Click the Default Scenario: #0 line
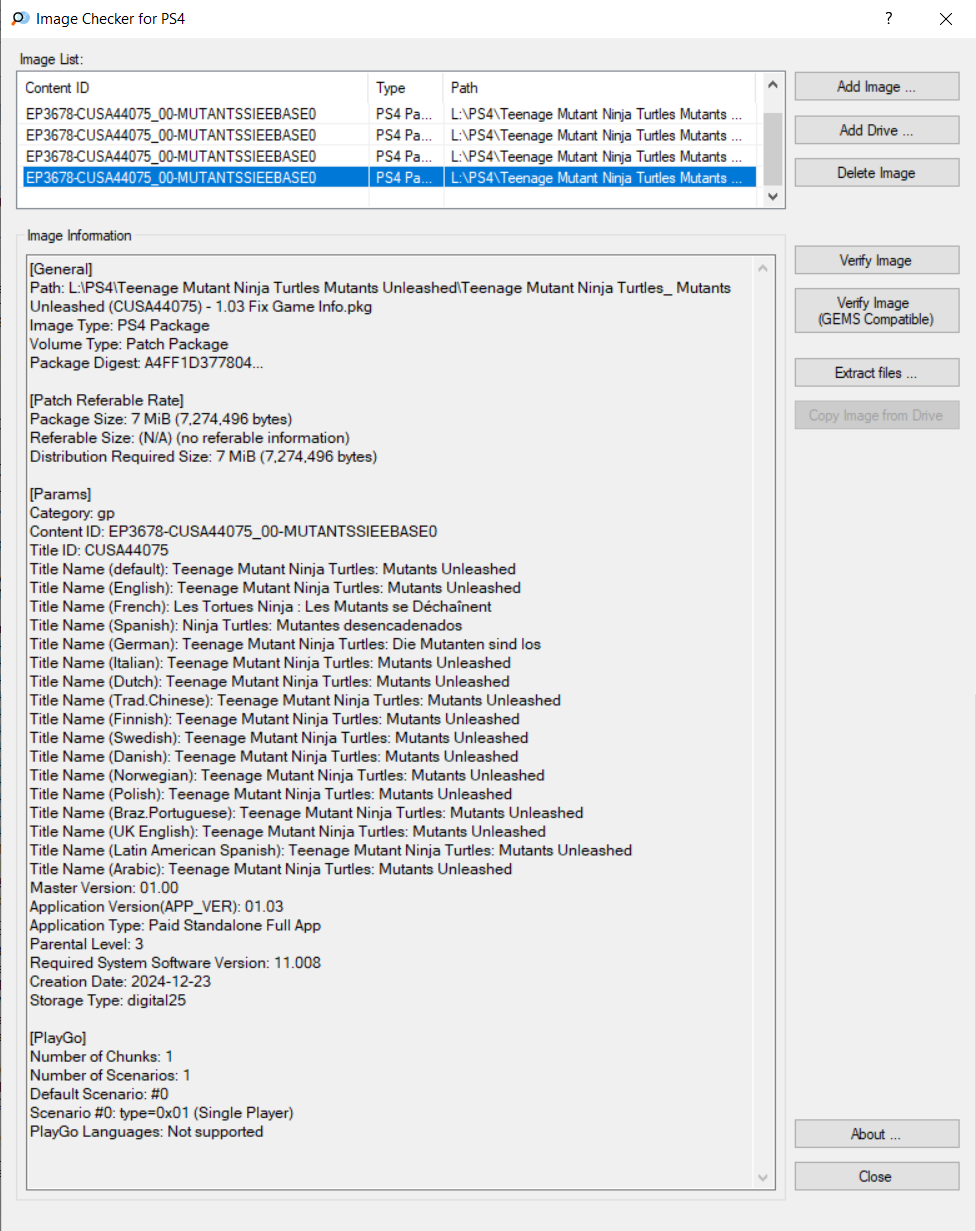Image resolution: width=976 pixels, height=1231 pixels. pyautogui.click(x=99, y=1094)
